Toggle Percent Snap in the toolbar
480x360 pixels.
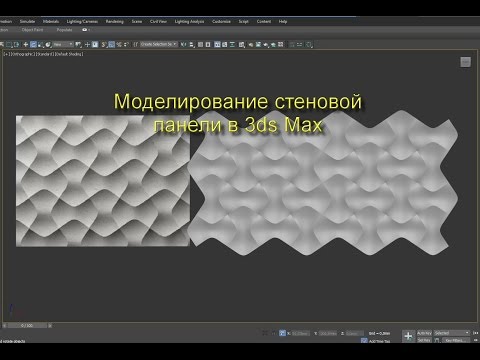119,44
